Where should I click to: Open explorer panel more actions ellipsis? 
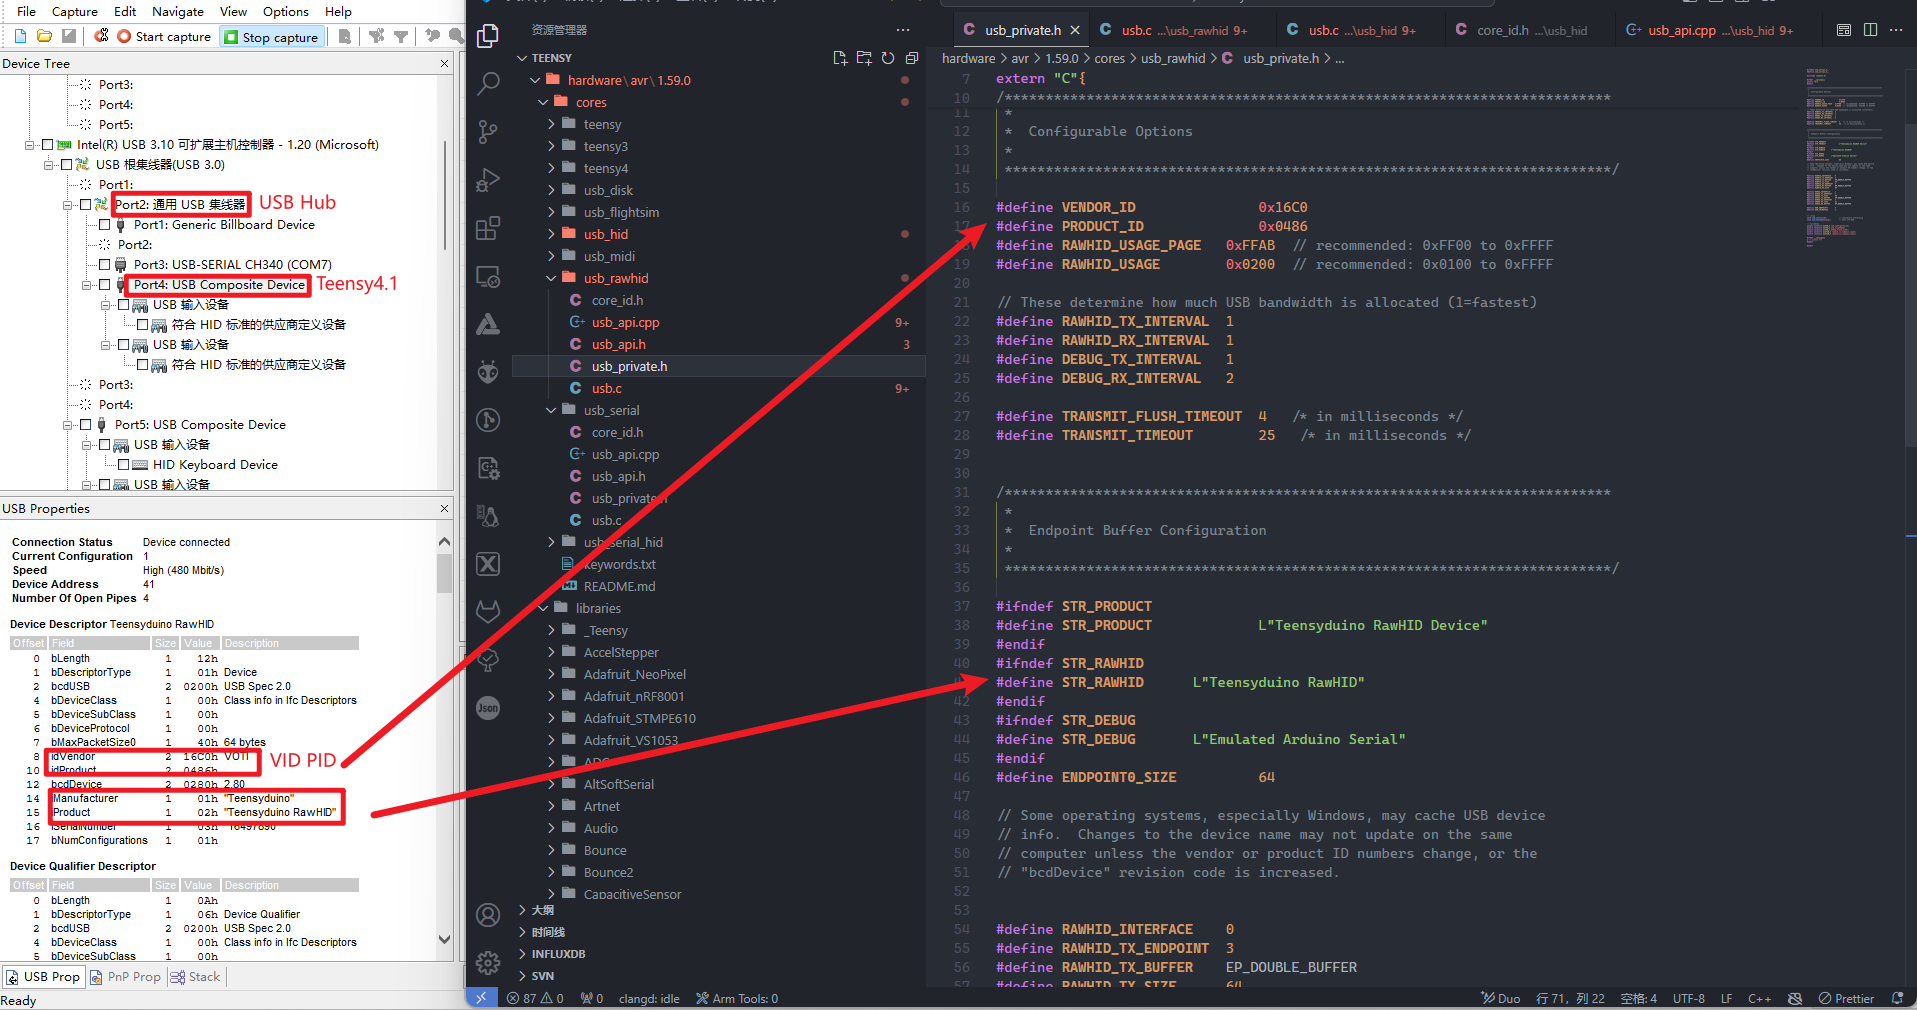pos(903,30)
